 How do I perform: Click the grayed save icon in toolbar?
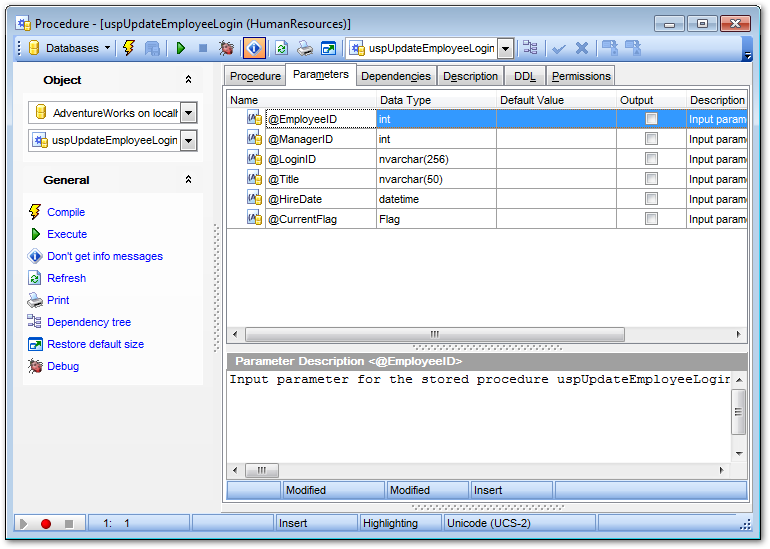tap(152, 48)
